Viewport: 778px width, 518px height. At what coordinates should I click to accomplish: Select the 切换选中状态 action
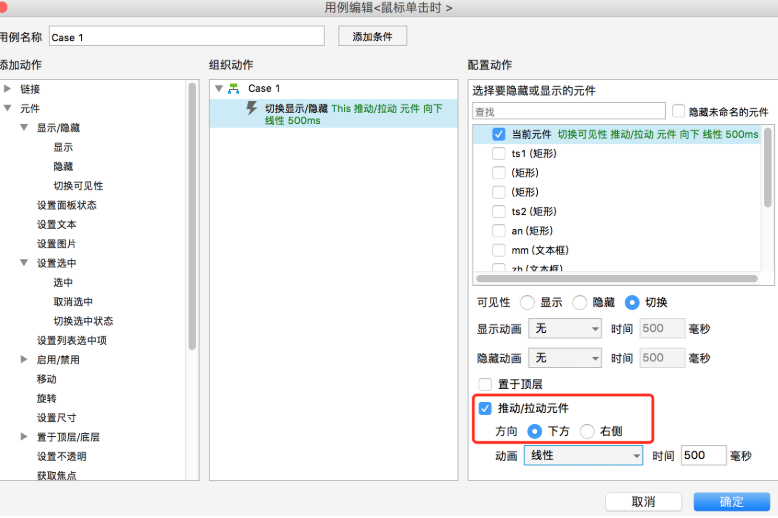[x=83, y=321]
